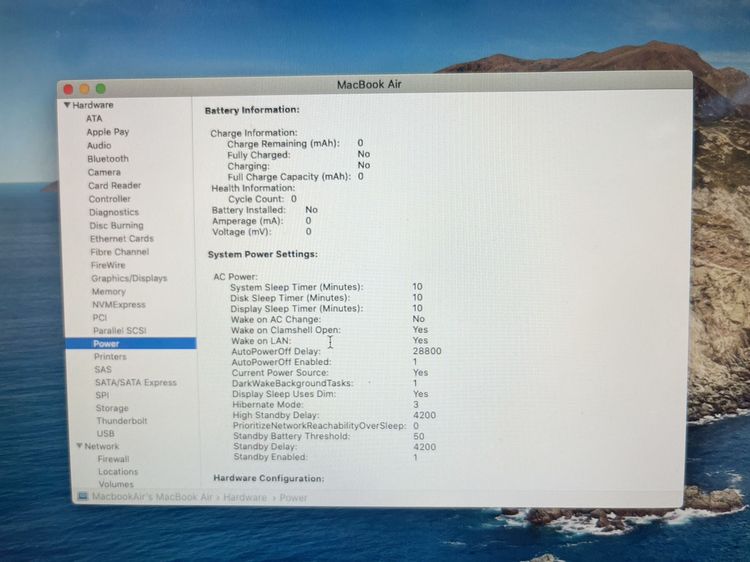
Task: Open USB device tree
Action: pos(105,433)
